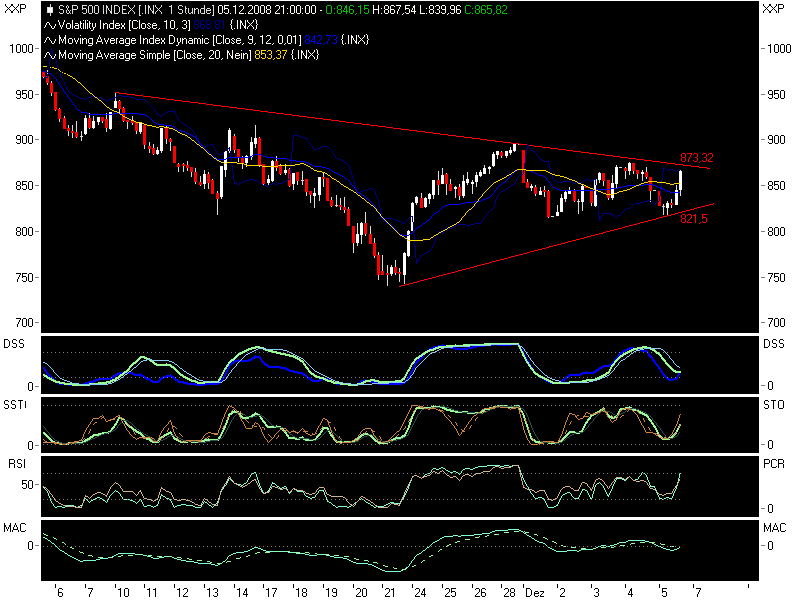Click the '12 date tick on time axis
Screen dimensions: 800x600
point(182,592)
